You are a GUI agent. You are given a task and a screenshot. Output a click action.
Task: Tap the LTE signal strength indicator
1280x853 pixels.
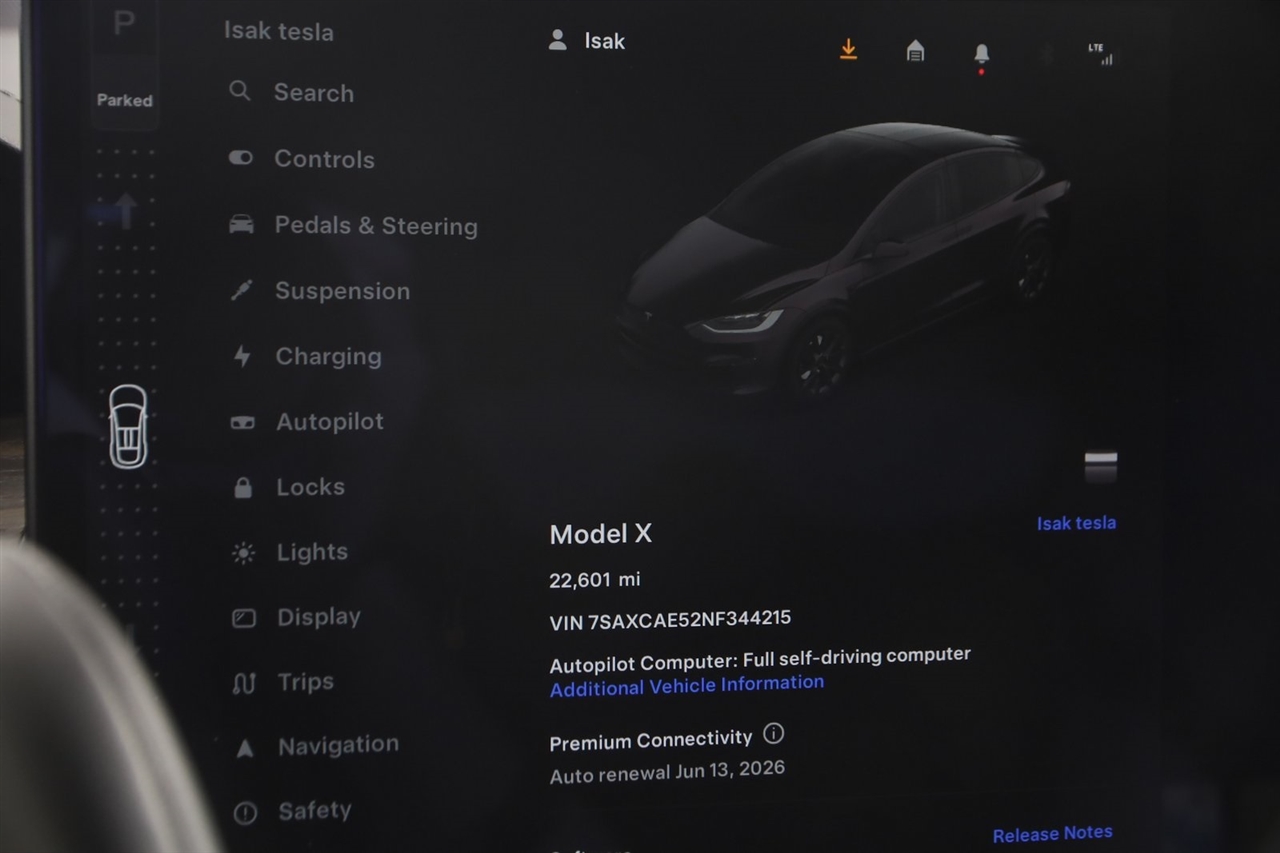click(1101, 54)
